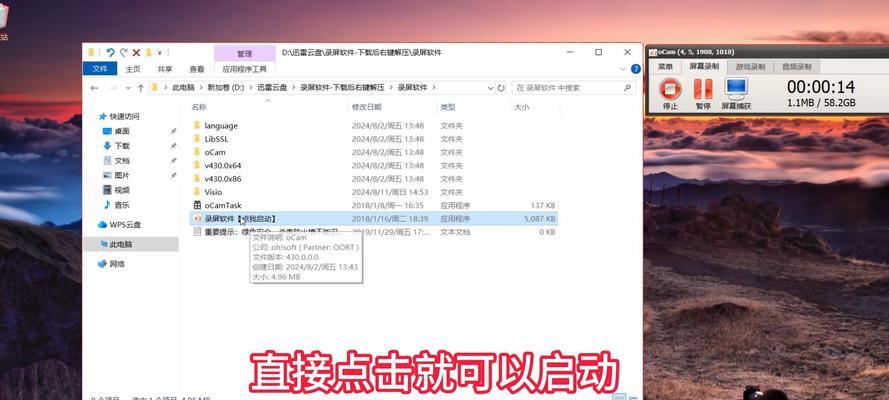Open the 应用程序工具 ribbon tab
Screen dimensions: 889x400
point(244,69)
